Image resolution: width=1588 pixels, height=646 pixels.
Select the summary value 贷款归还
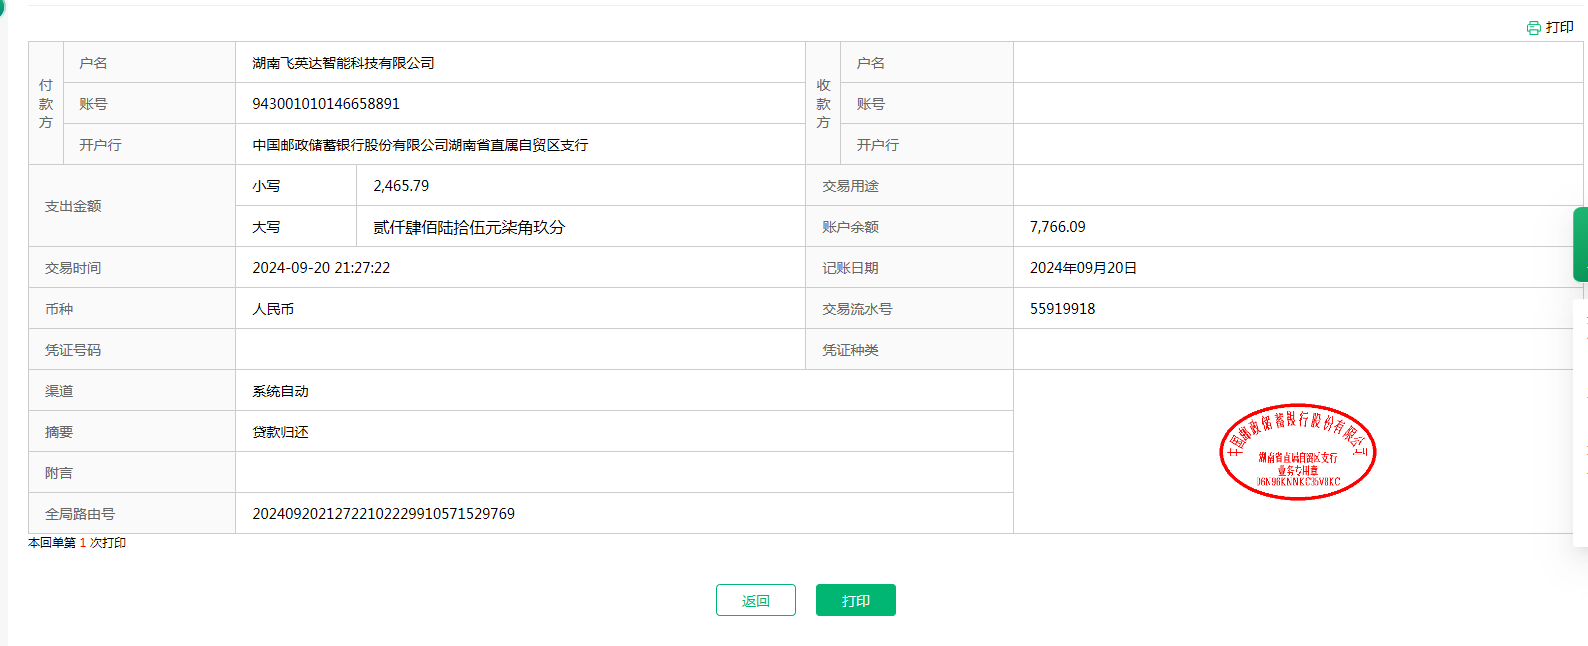coord(280,432)
